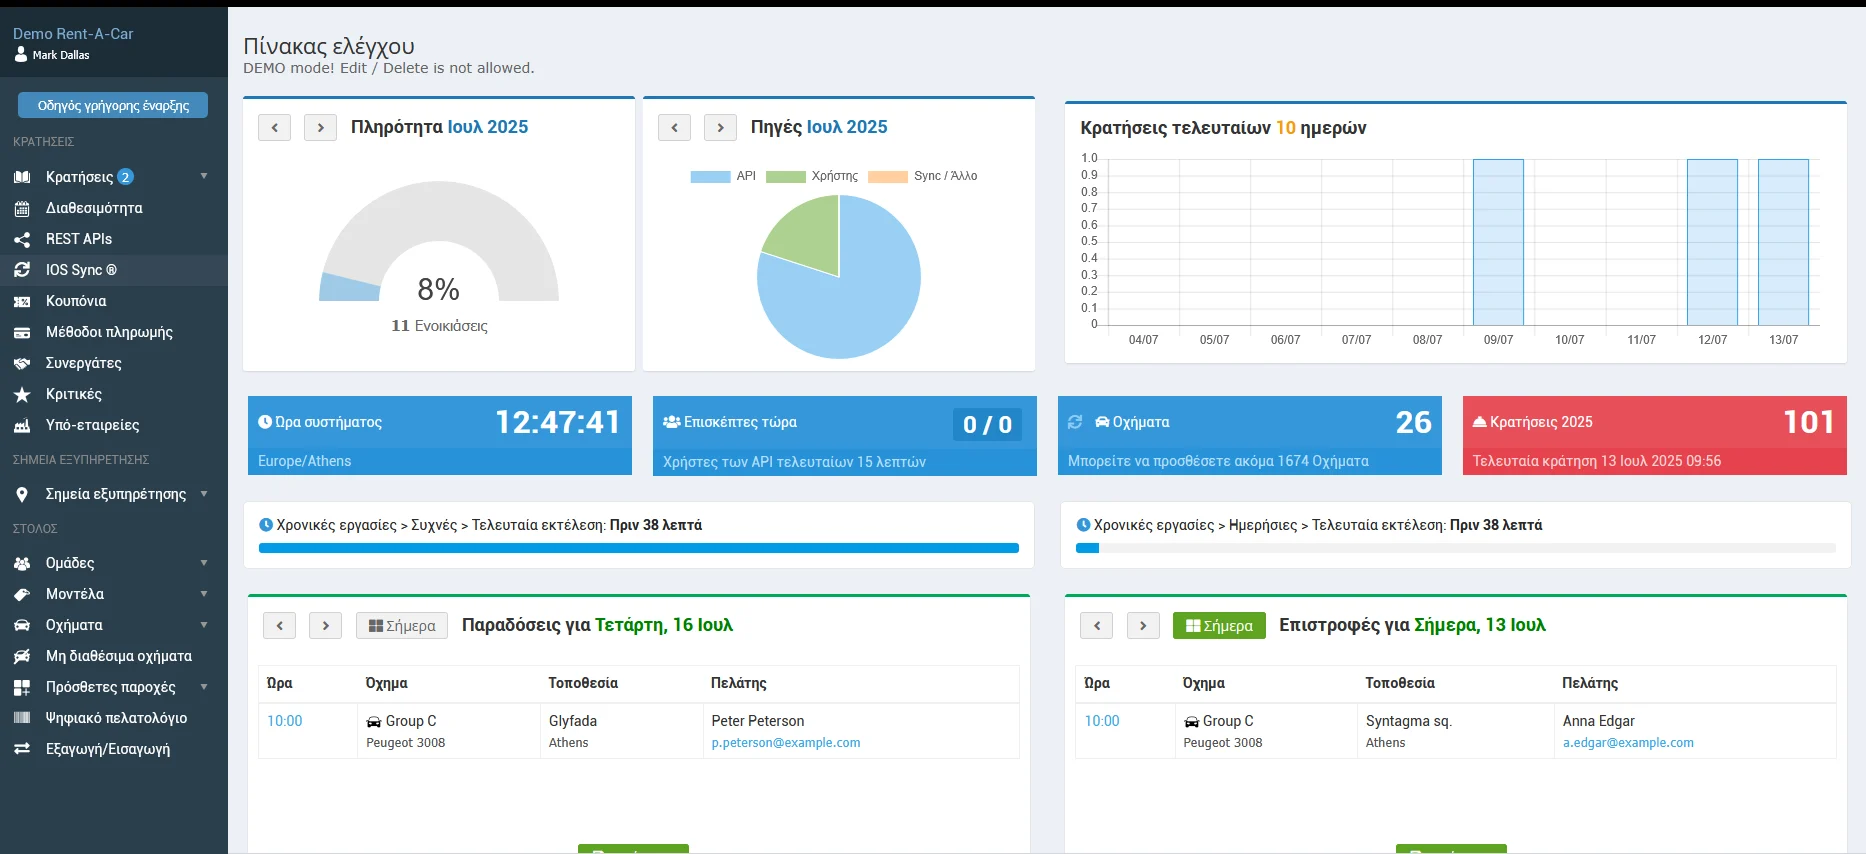Expand the Μοντέλα sidebar submenu arrow
Screen dimensions: 1866x854
pyautogui.click(x=204, y=594)
